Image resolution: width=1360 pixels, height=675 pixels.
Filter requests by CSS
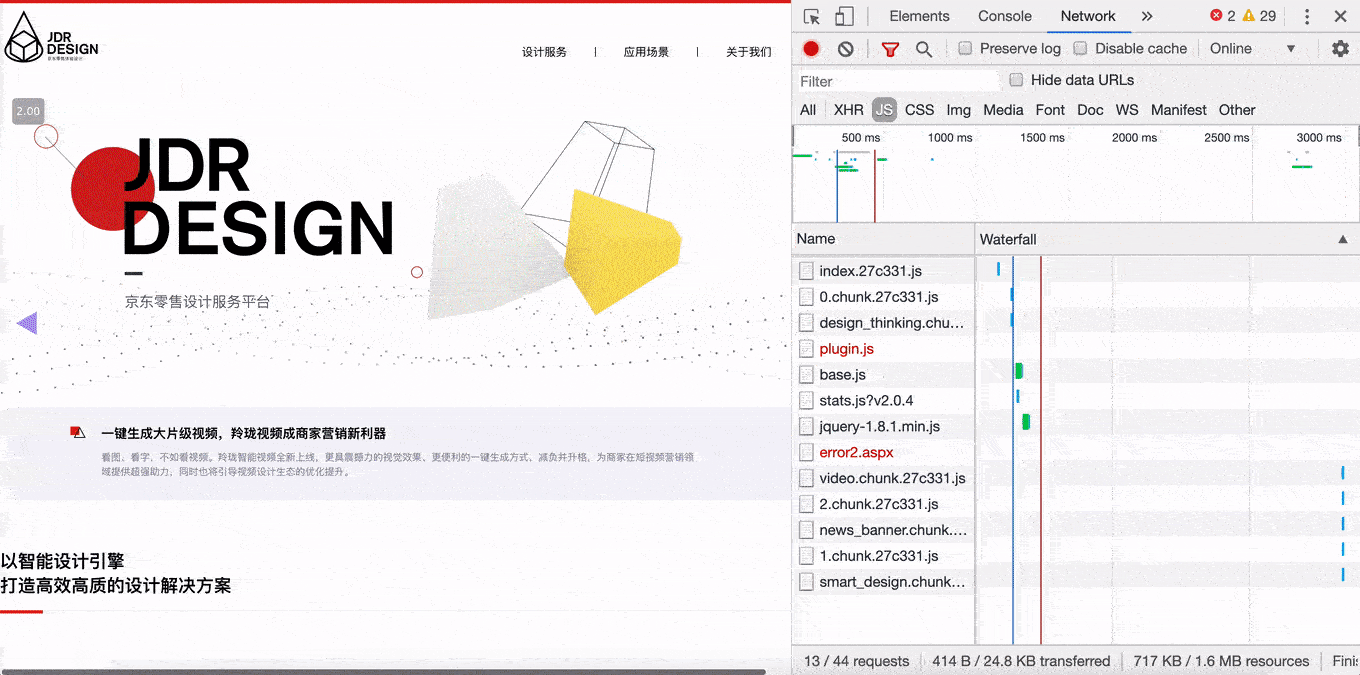click(919, 110)
